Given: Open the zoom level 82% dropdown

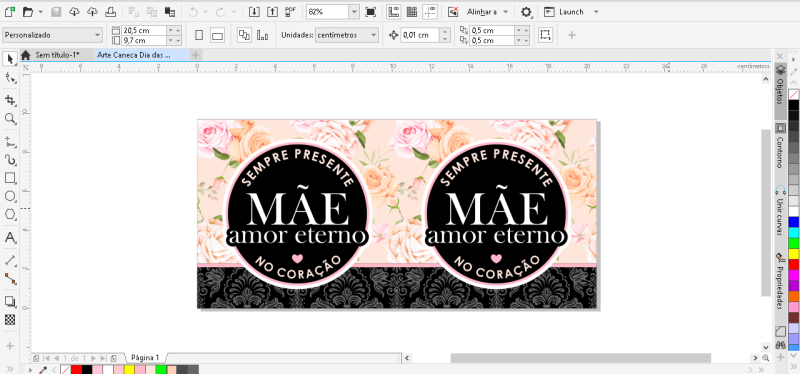Looking at the screenshot, I should click(x=354, y=12).
